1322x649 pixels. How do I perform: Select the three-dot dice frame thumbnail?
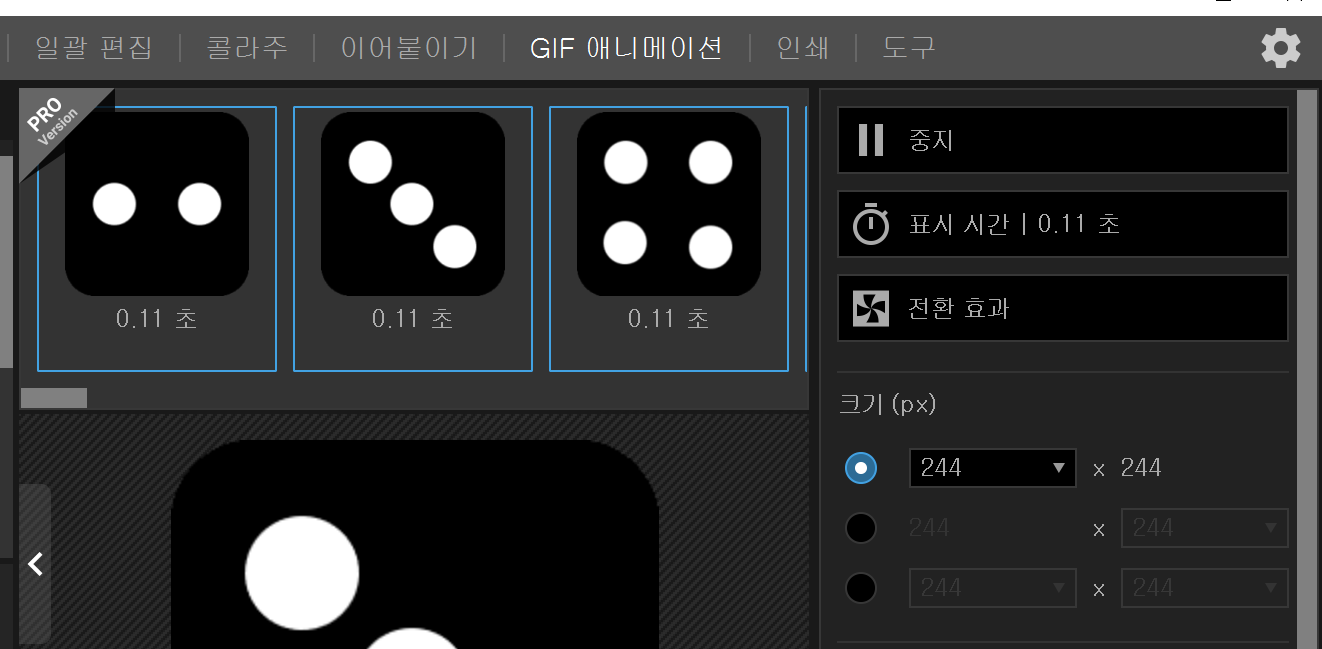tap(413, 239)
